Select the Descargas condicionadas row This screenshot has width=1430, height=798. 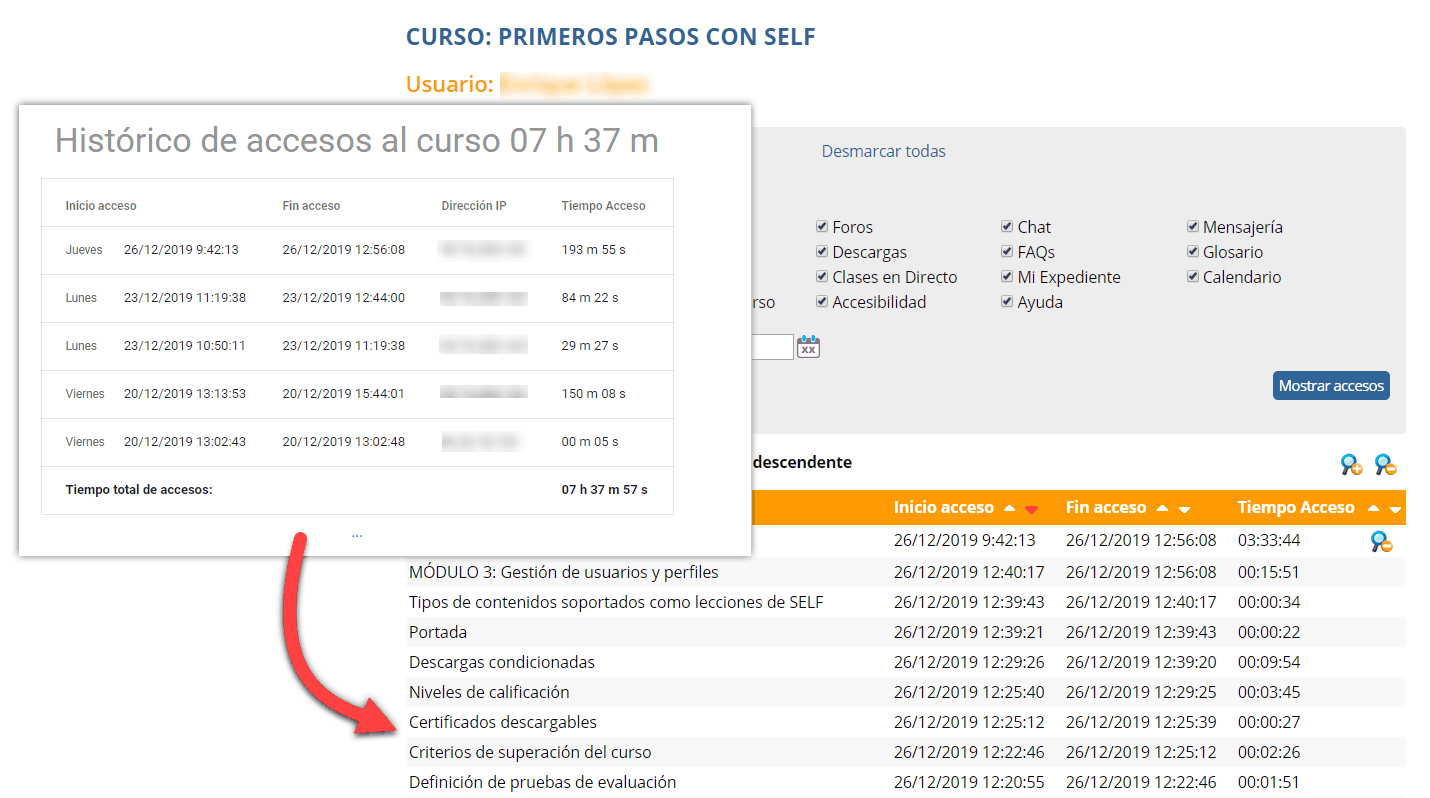905,663
